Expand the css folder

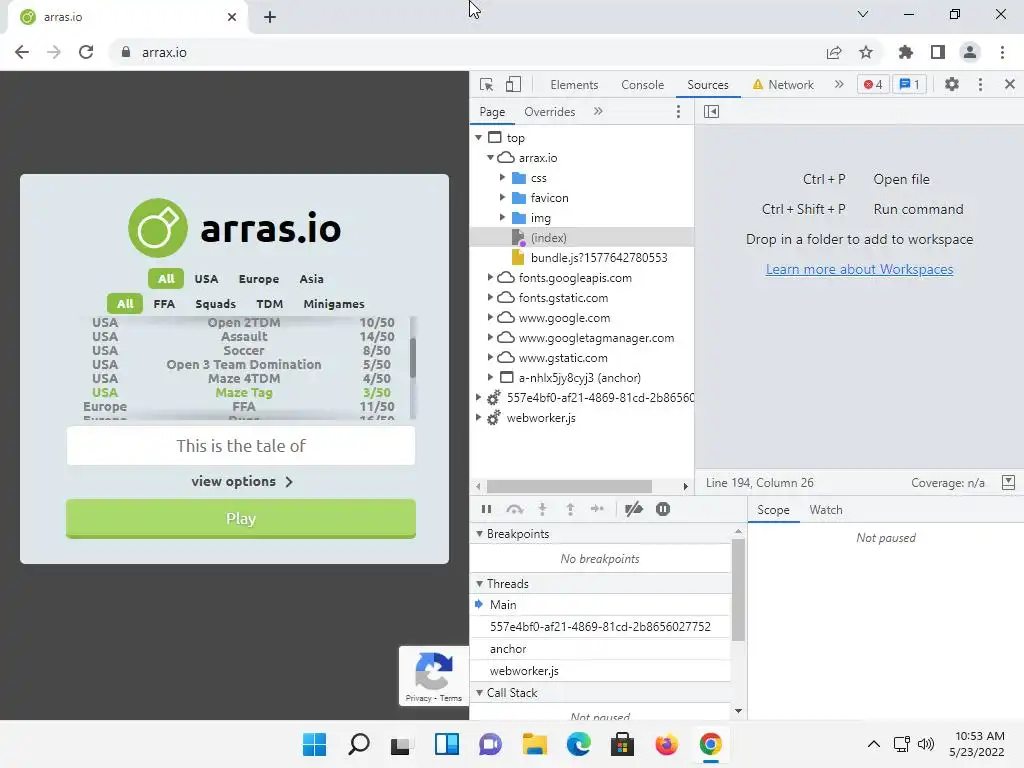point(502,178)
